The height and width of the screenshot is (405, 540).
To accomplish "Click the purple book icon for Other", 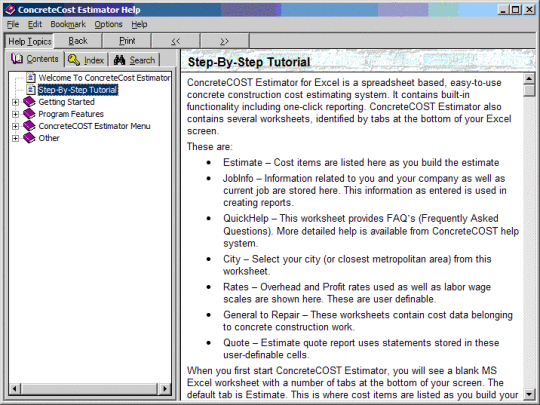I will pyautogui.click(x=29, y=138).
